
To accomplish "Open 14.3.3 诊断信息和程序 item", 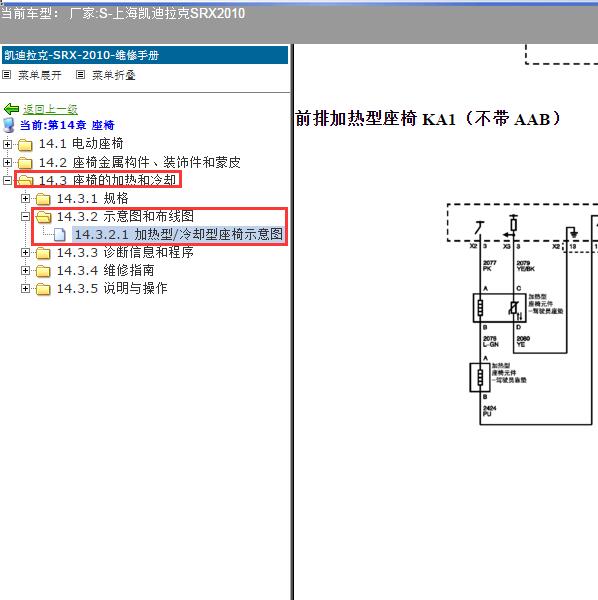I will click(125, 252).
